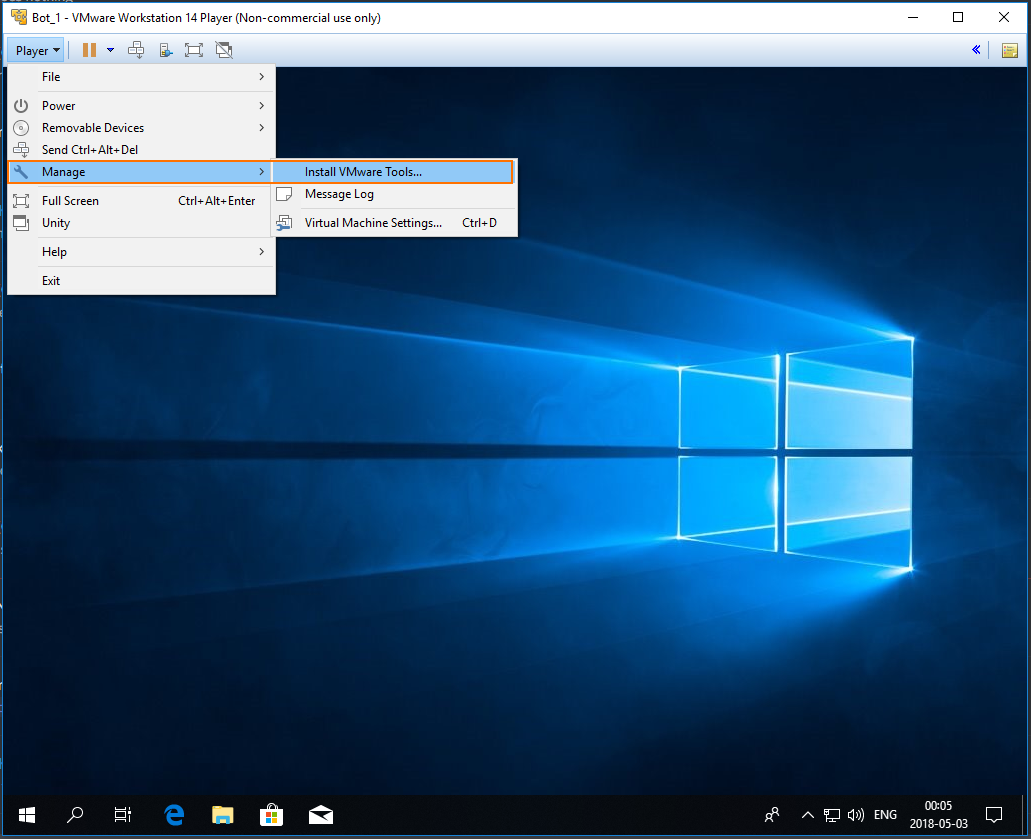
Task: Open the Message Log entry
Action: [x=395, y=194]
